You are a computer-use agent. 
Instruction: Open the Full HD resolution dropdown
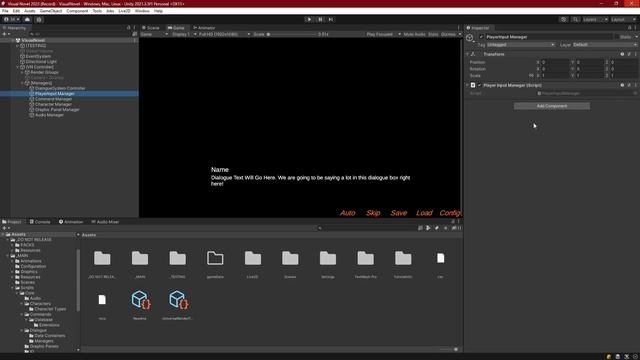[x=224, y=34]
